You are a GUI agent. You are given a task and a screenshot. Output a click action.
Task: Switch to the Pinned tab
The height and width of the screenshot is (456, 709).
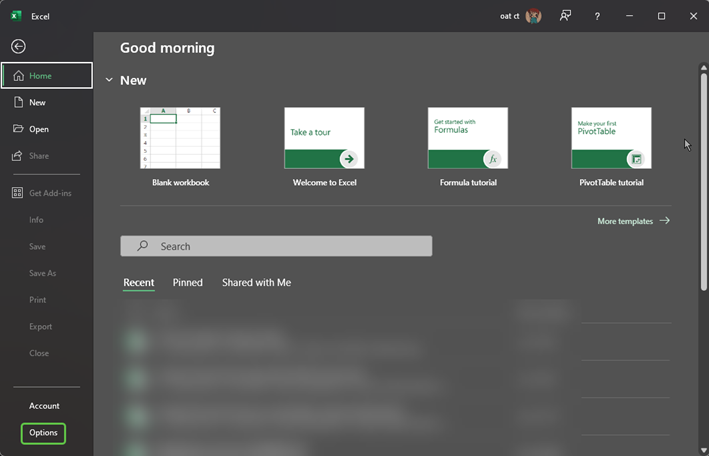[x=187, y=283]
